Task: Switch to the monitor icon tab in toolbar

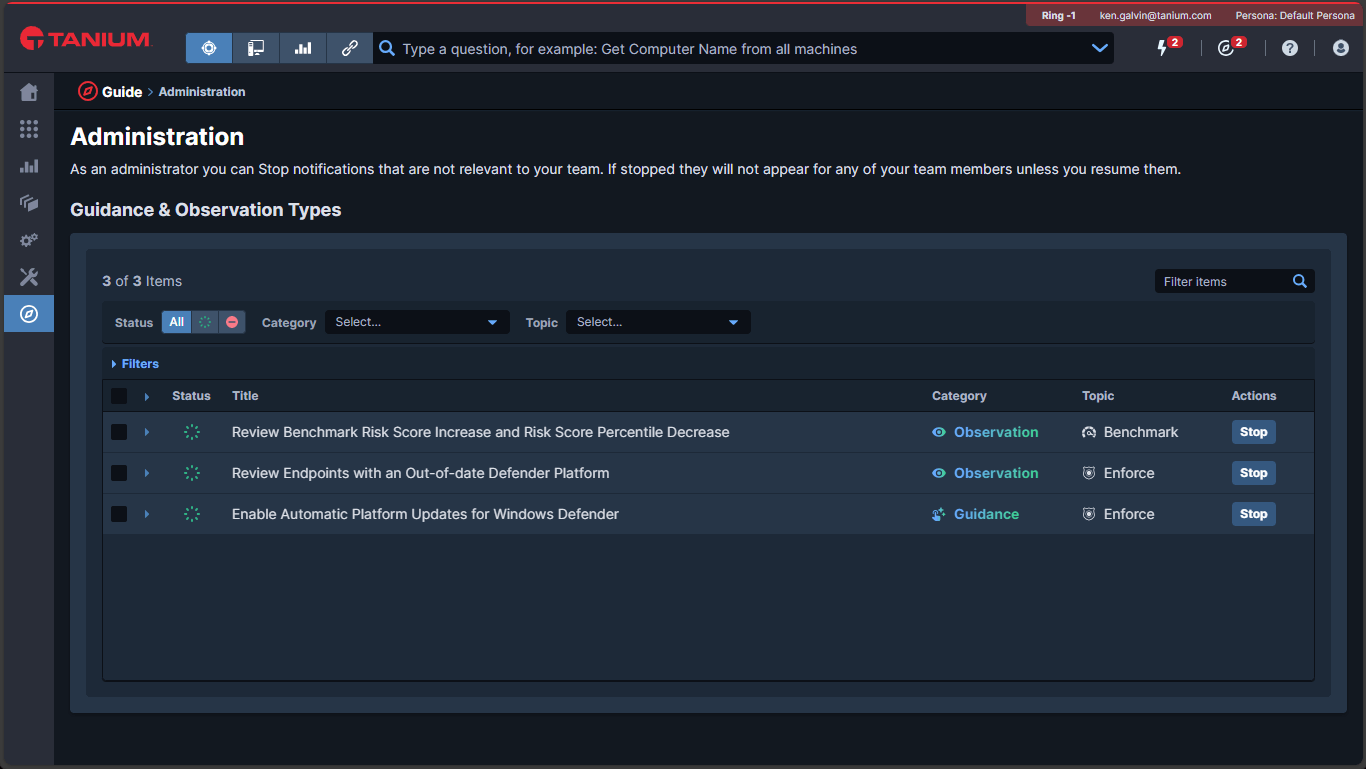Action: click(x=256, y=48)
